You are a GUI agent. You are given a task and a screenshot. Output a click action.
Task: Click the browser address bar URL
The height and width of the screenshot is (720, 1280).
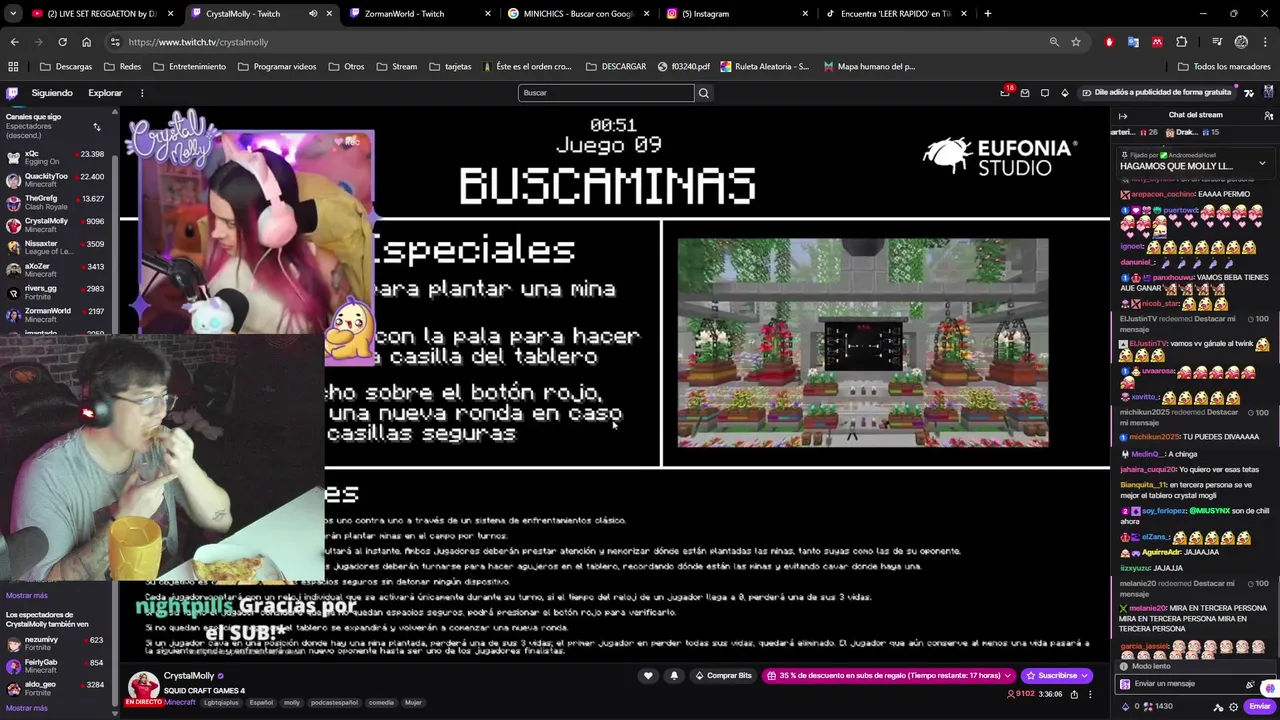198,42
